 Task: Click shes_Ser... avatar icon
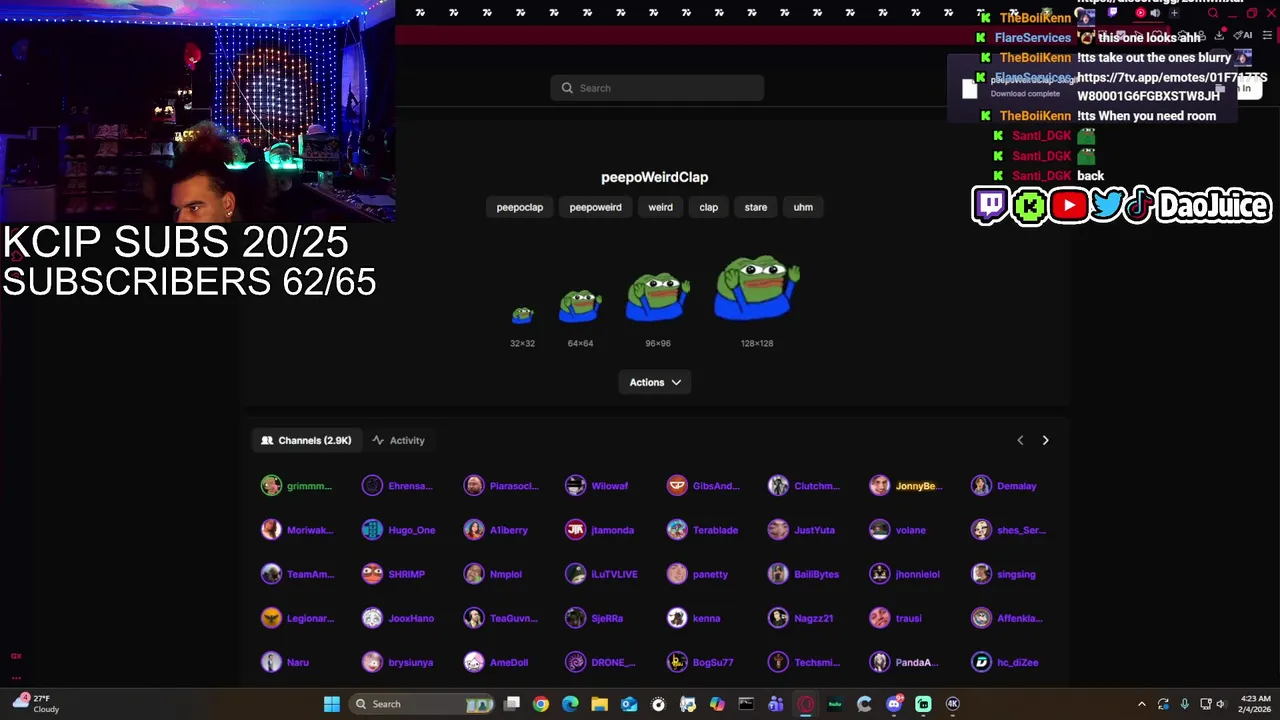[981, 530]
